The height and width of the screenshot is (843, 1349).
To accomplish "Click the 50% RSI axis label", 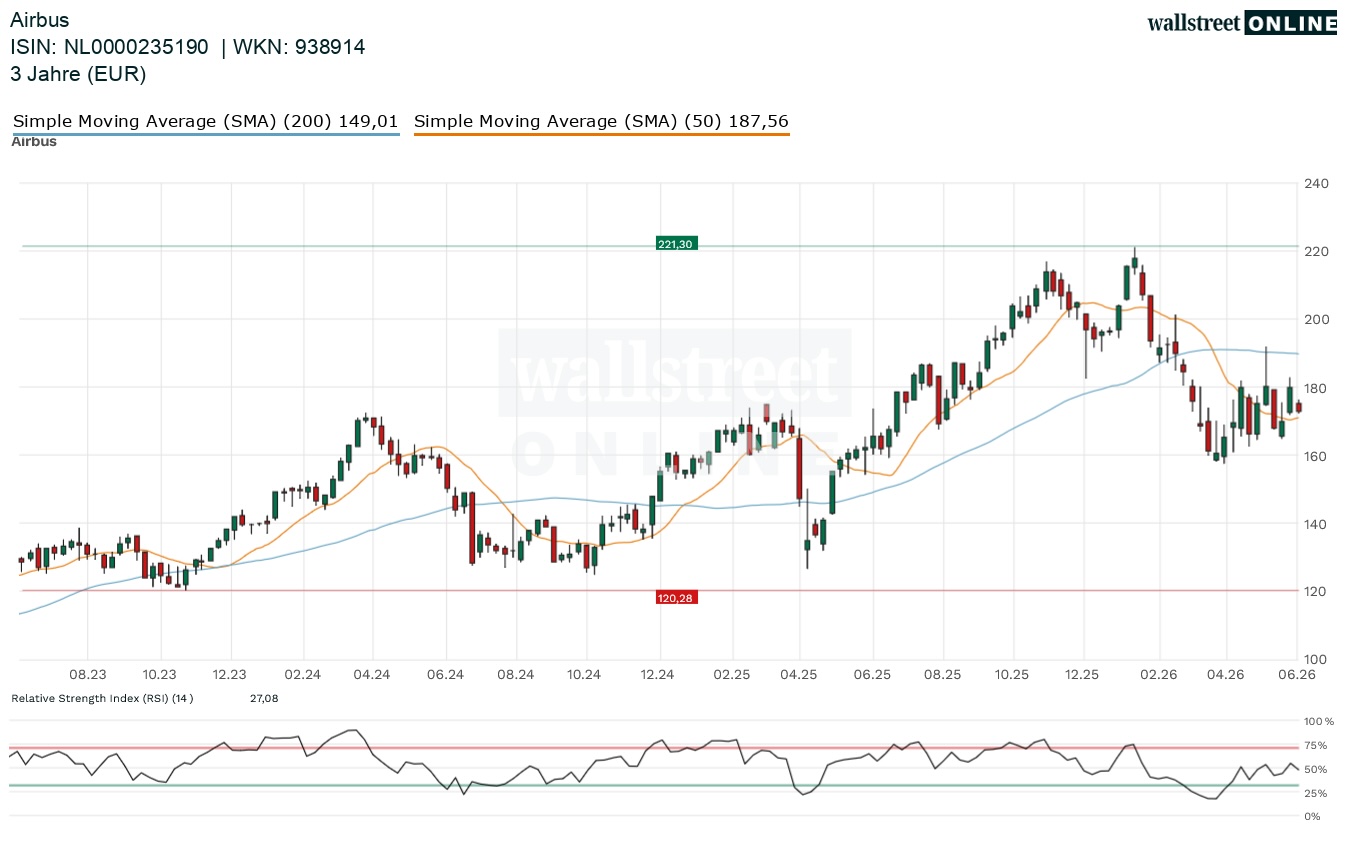I will (x=1317, y=769).
